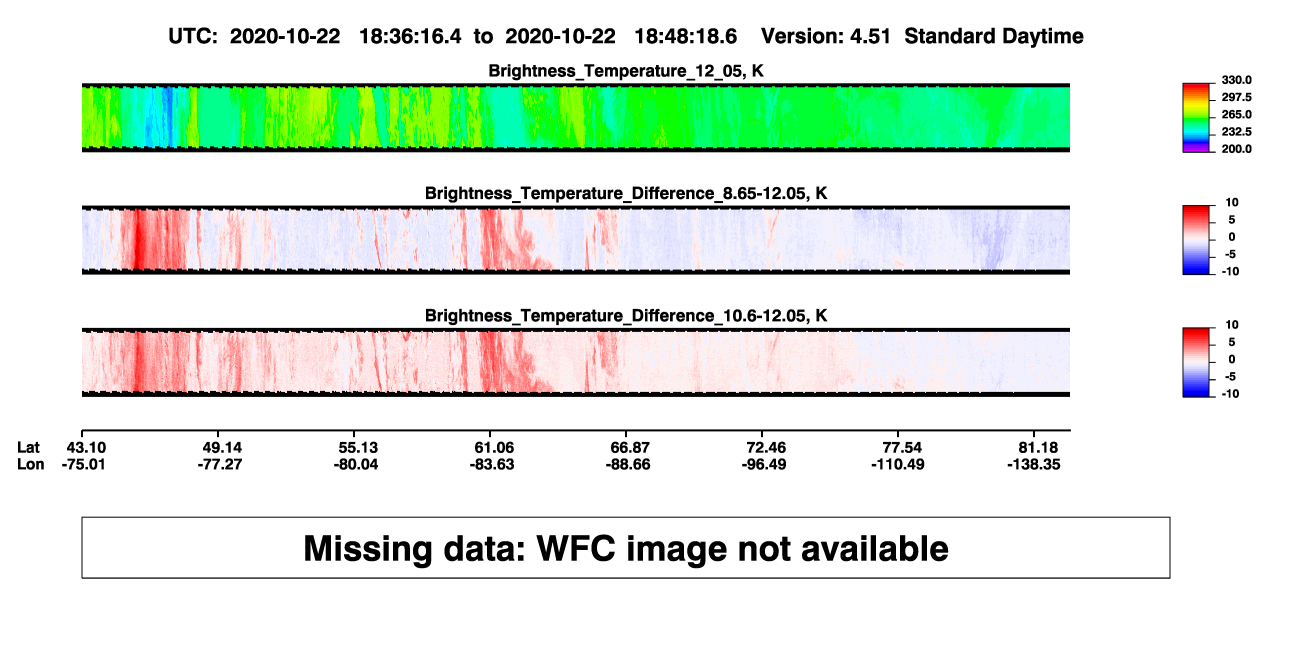Click the Missing data WFC image message
1300x667 pixels.
(626, 548)
